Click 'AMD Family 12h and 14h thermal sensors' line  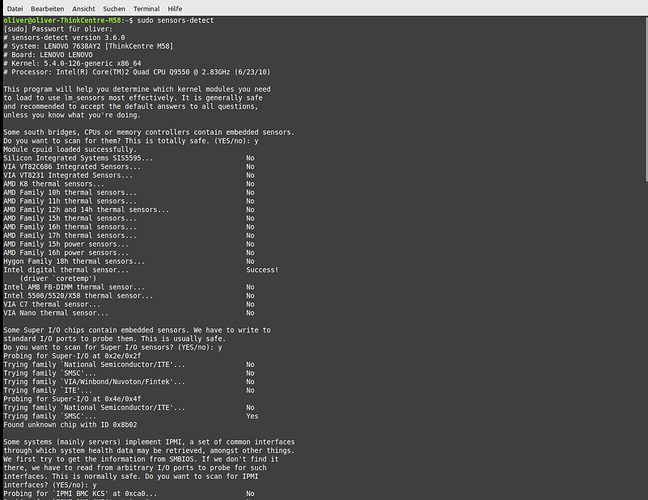(86, 210)
